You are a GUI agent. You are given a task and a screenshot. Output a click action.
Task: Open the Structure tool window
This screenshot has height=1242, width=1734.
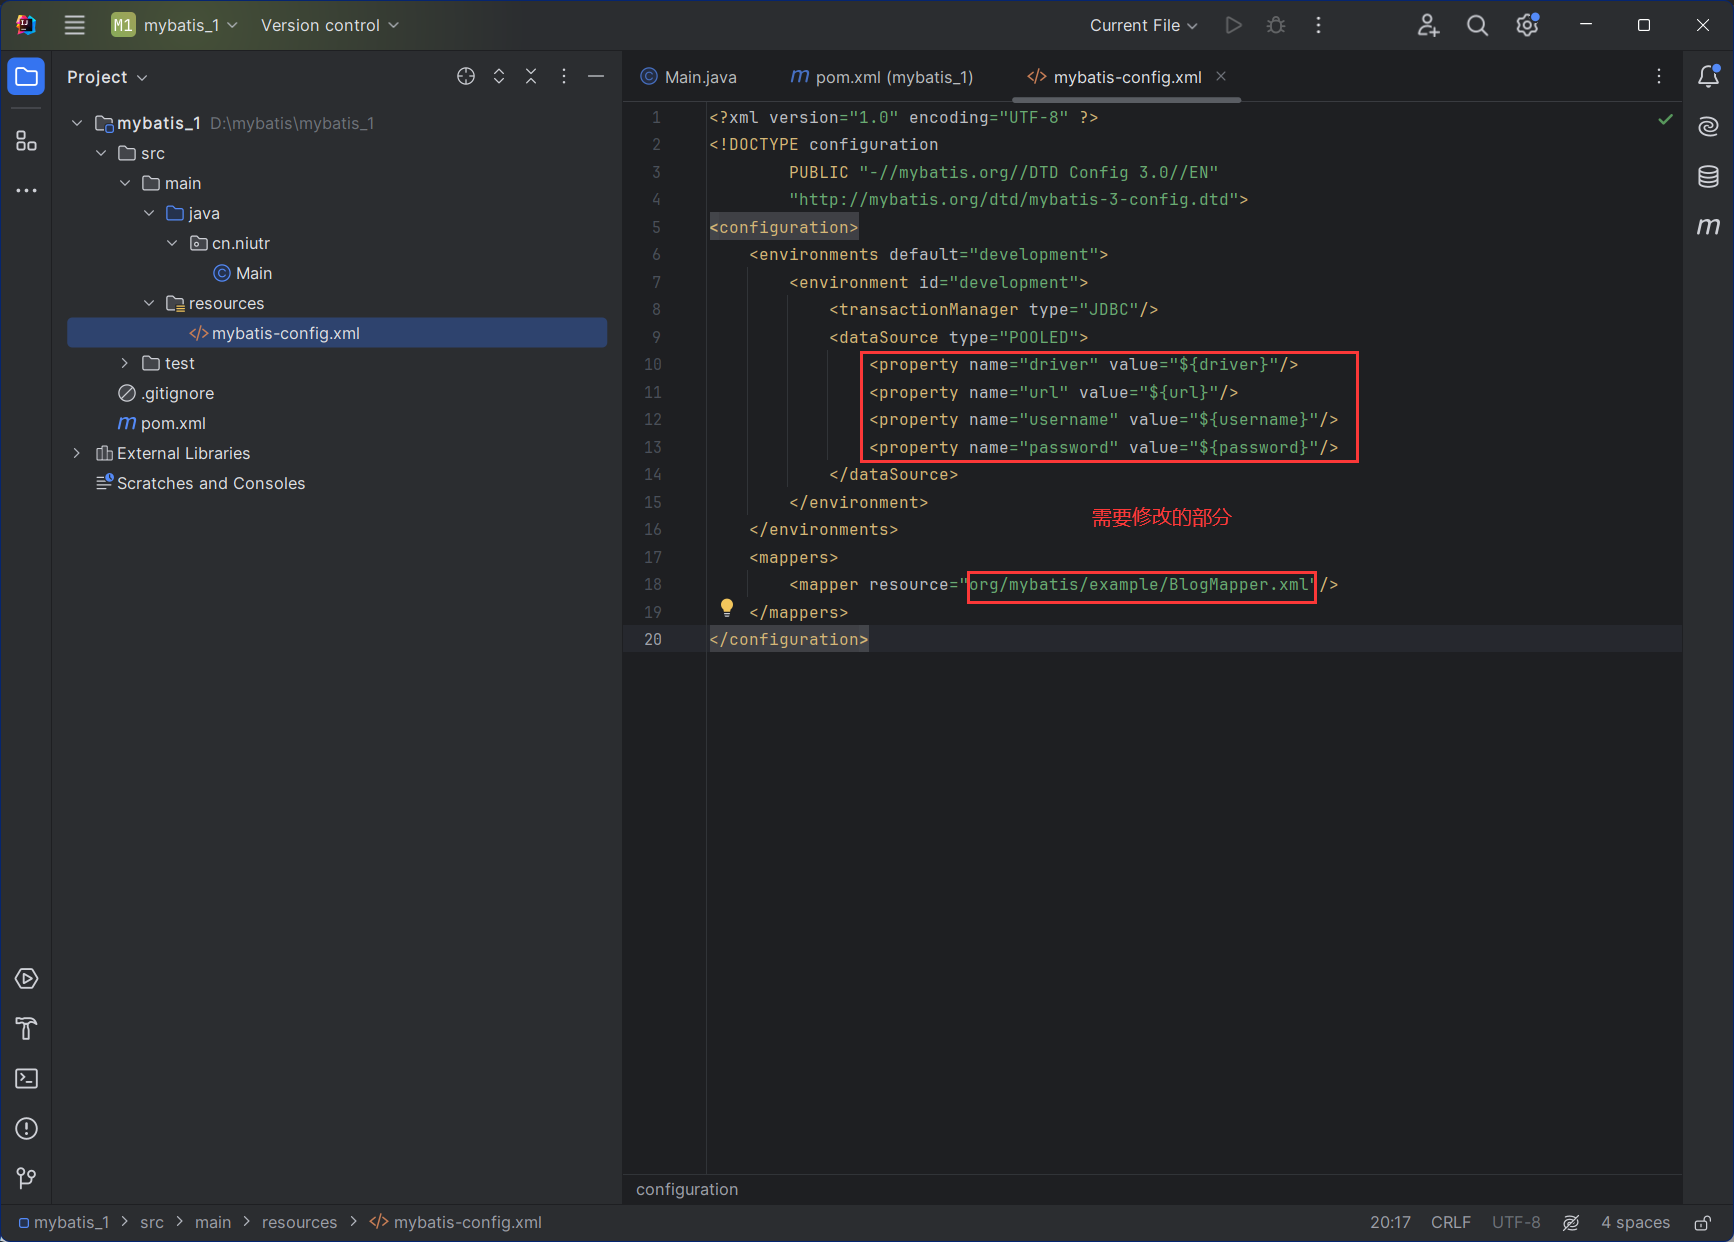tap(27, 142)
